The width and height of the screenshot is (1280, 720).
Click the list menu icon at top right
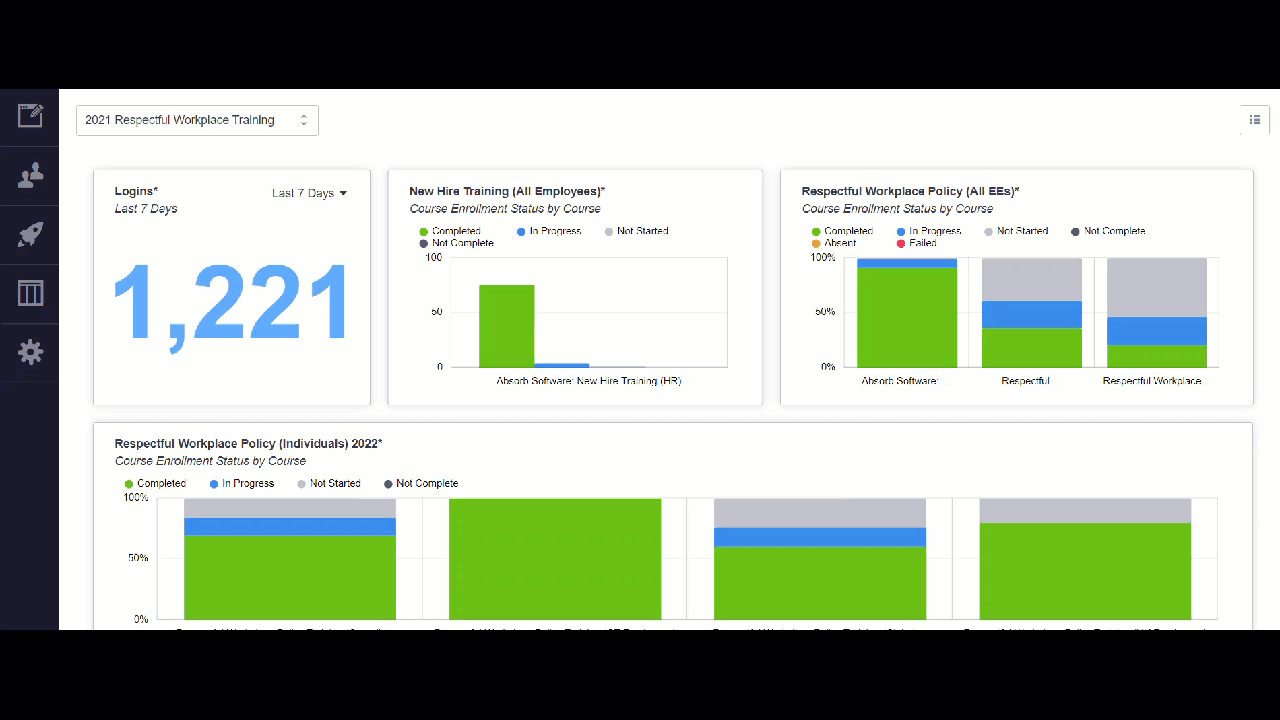(1255, 120)
